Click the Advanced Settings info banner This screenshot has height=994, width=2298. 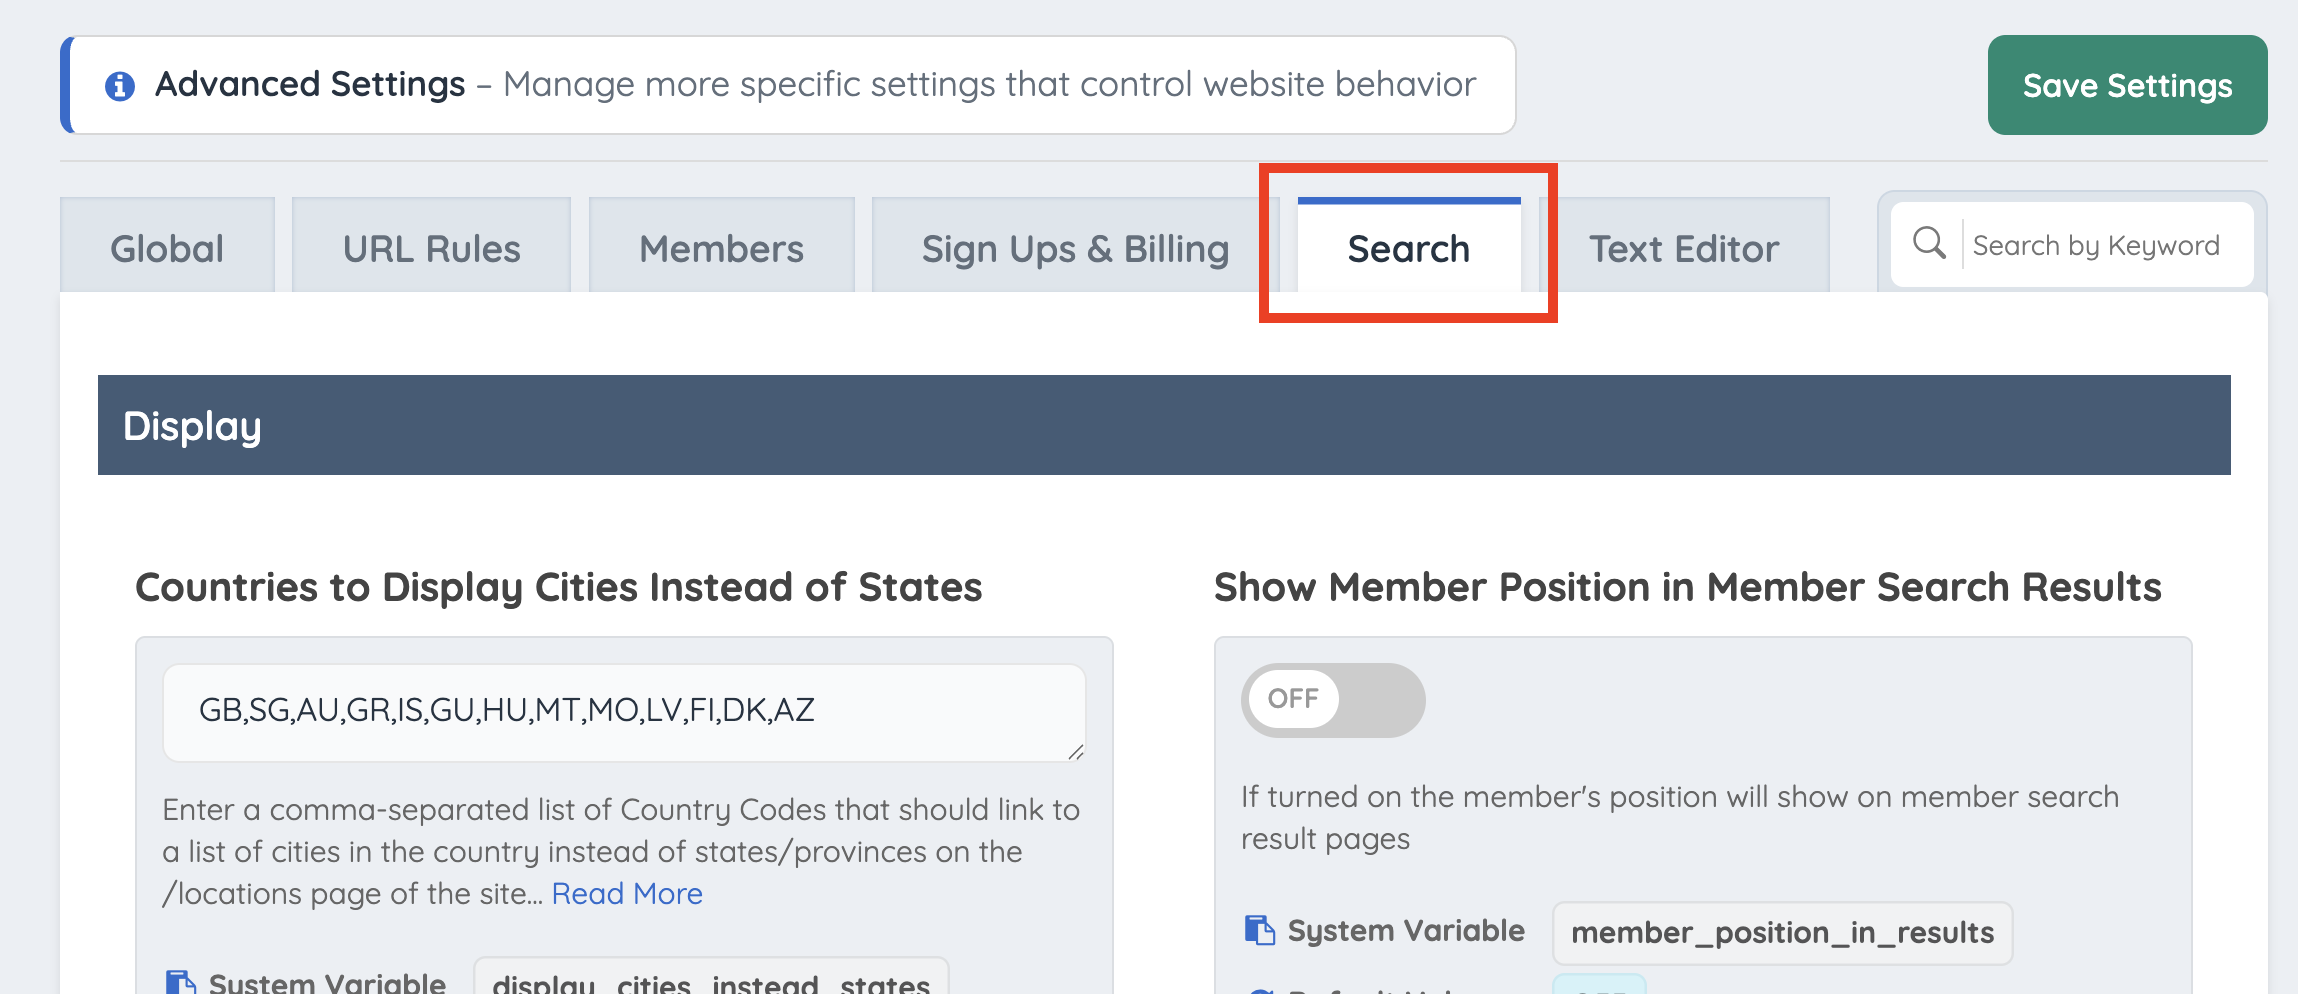[788, 85]
